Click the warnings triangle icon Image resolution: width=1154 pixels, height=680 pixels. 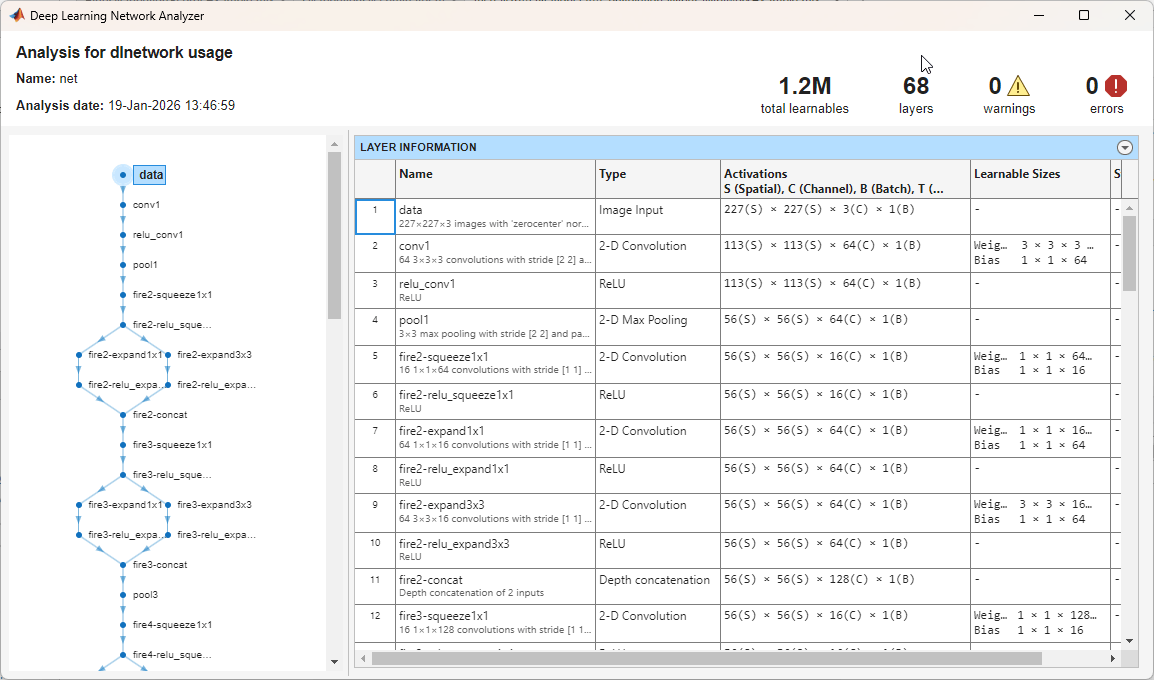tap(1018, 87)
